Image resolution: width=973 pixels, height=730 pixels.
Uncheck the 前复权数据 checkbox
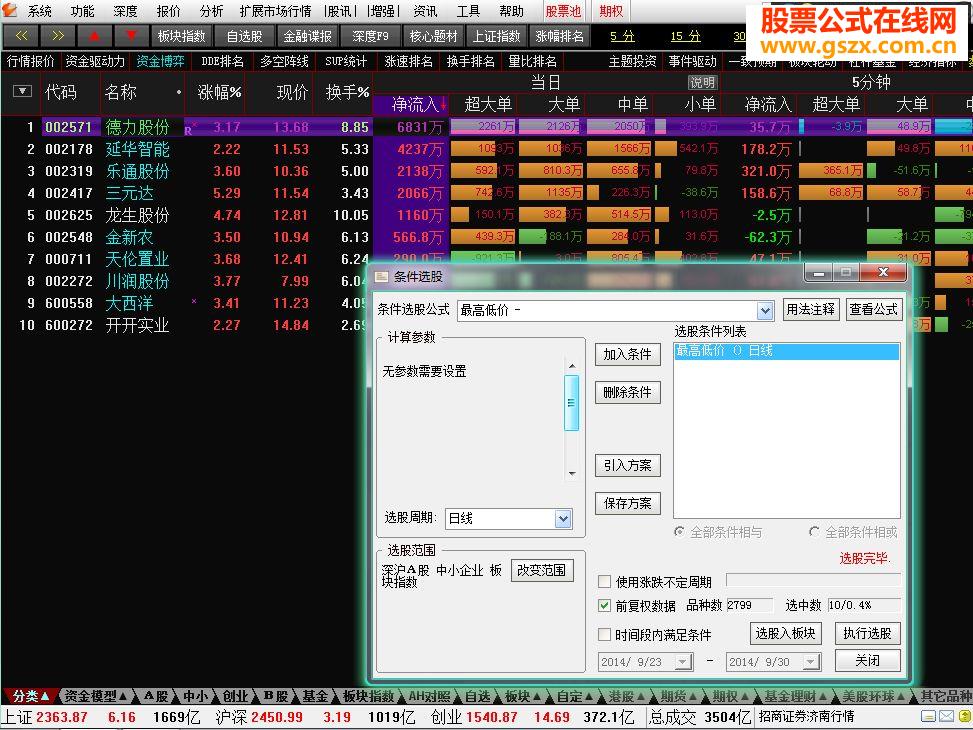click(604, 605)
